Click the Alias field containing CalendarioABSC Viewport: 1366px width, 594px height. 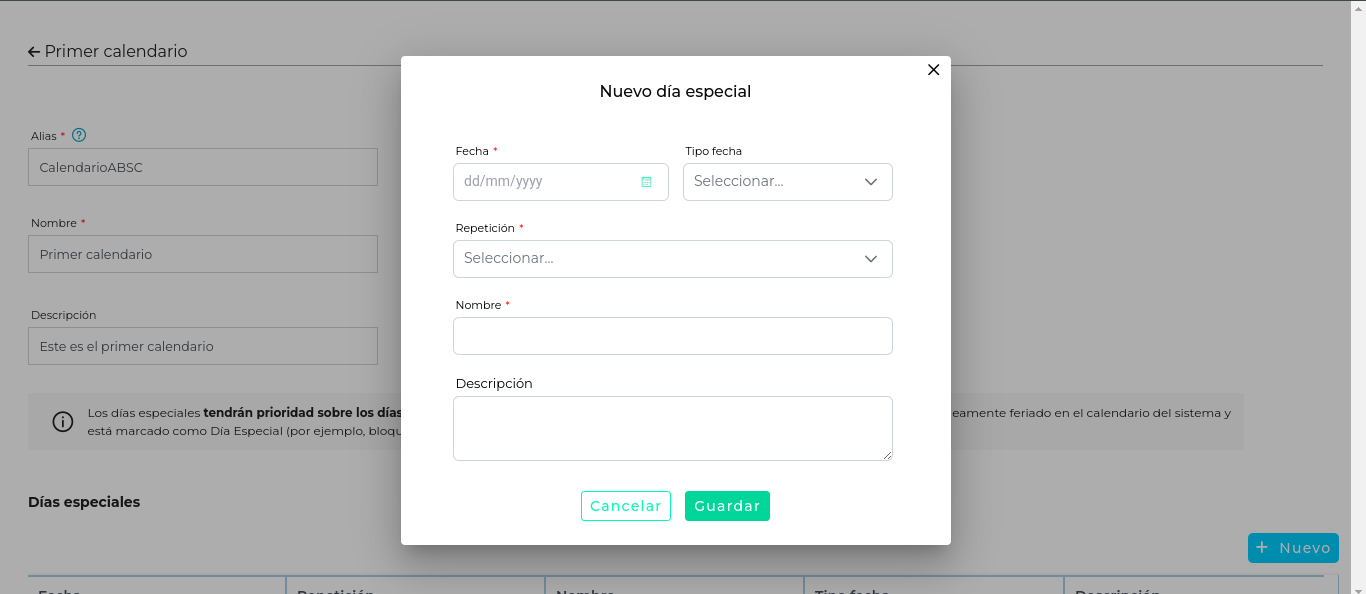(x=203, y=167)
